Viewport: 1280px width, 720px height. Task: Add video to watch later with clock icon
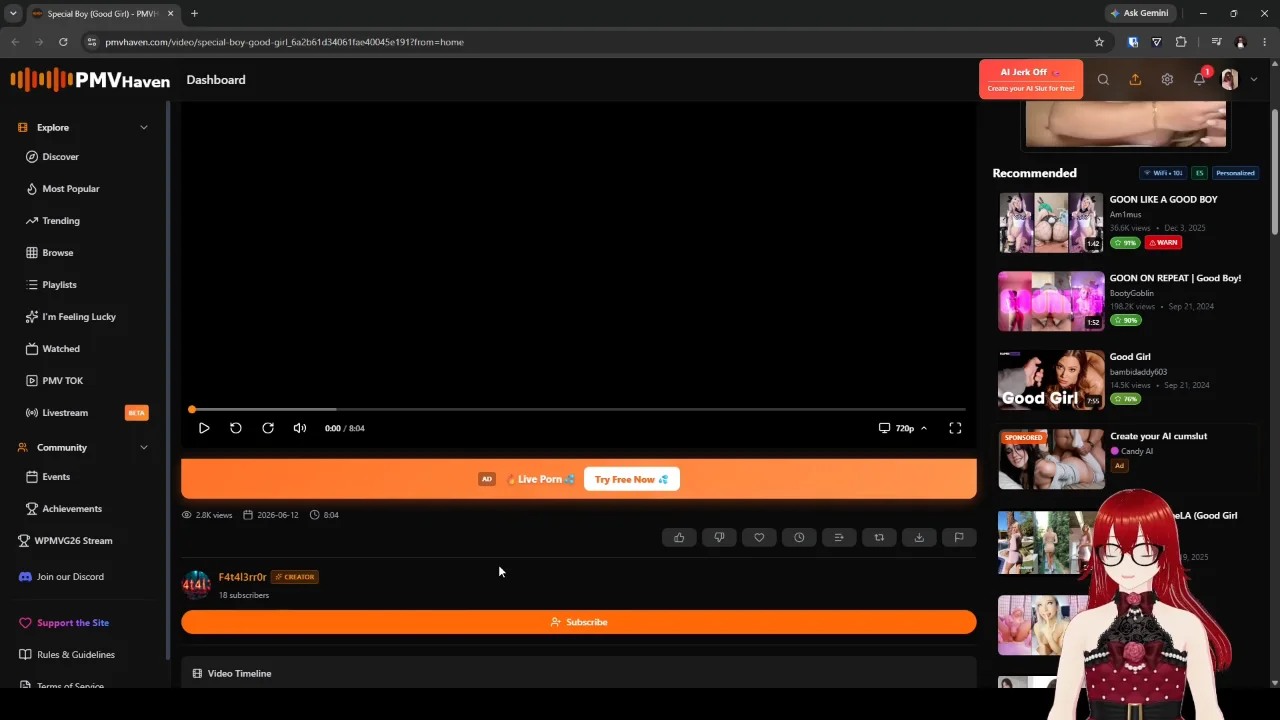coord(799,538)
